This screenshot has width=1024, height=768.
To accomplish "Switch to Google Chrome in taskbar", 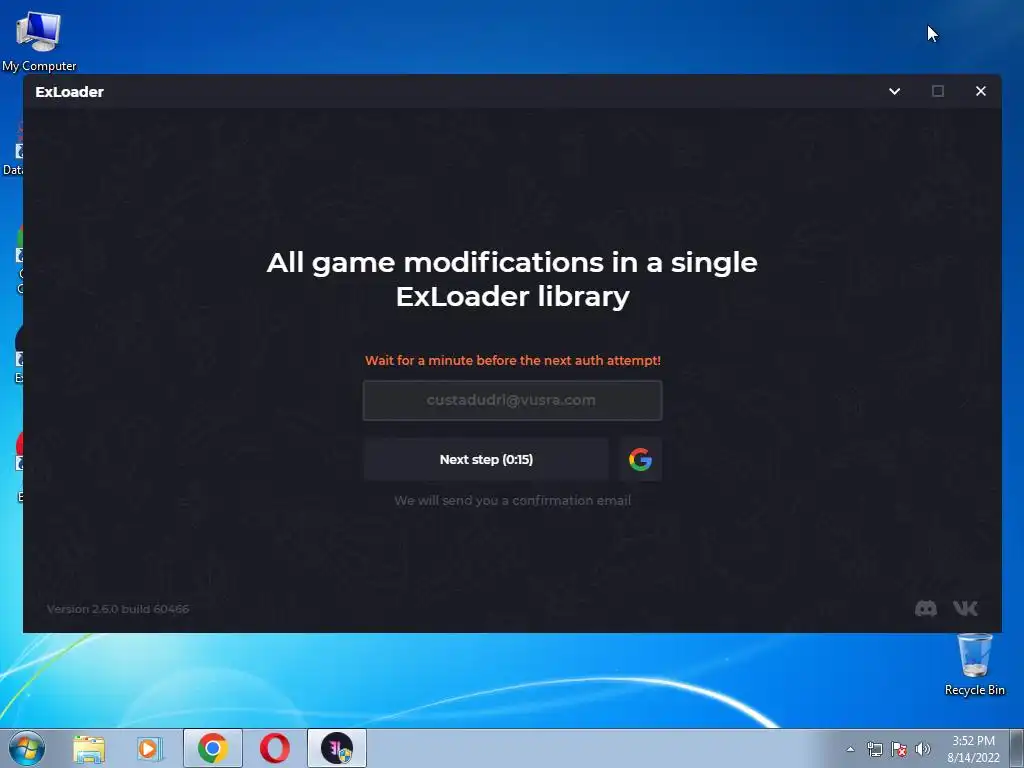I will point(213,748).
